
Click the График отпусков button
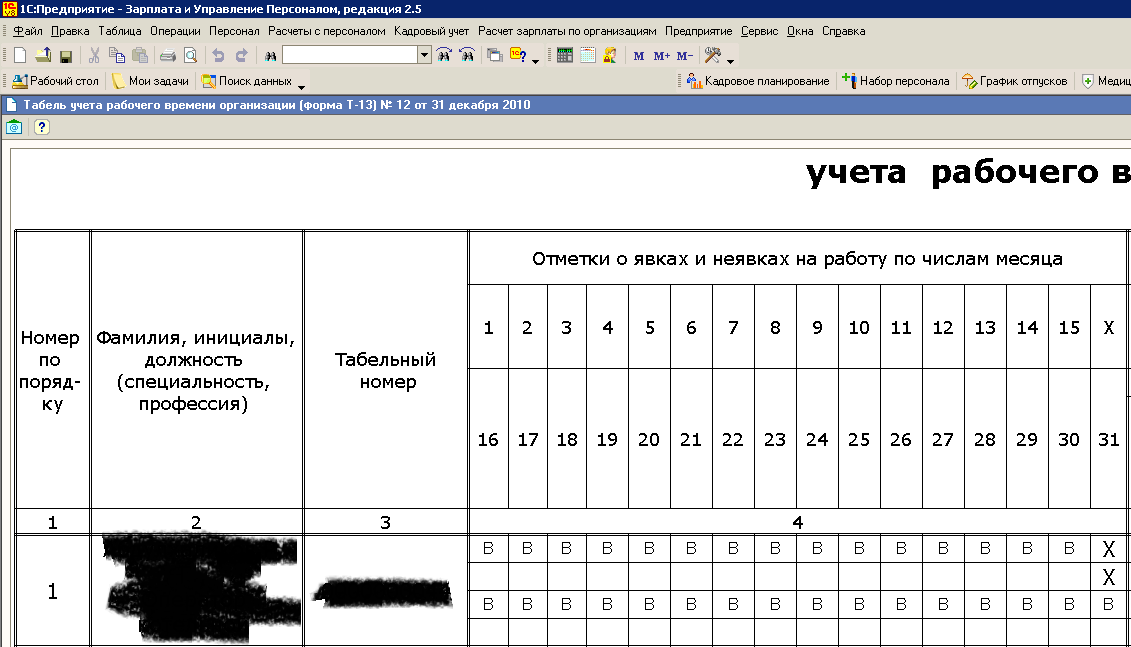pos(1015,81)
